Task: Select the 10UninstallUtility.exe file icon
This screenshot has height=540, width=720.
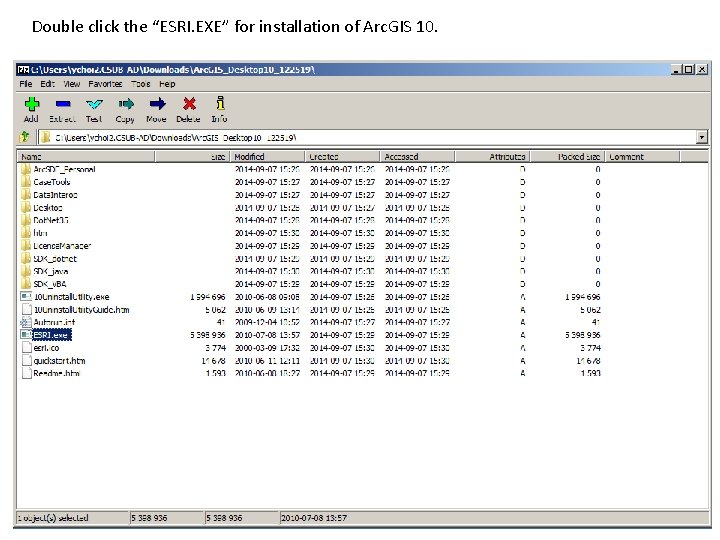Action: point(26,297)
